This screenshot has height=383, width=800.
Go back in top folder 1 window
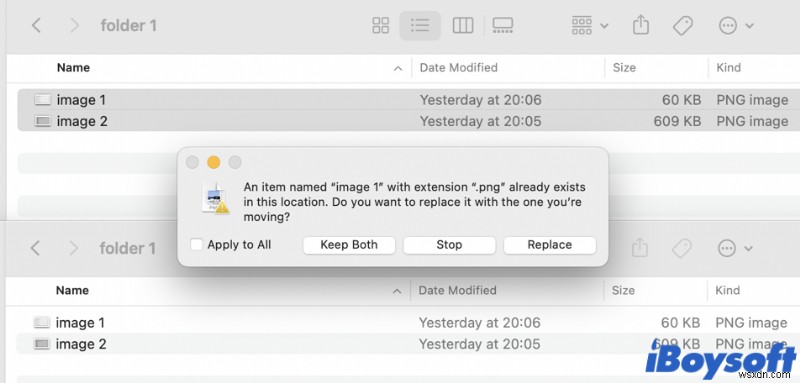[x=36, y=25]
